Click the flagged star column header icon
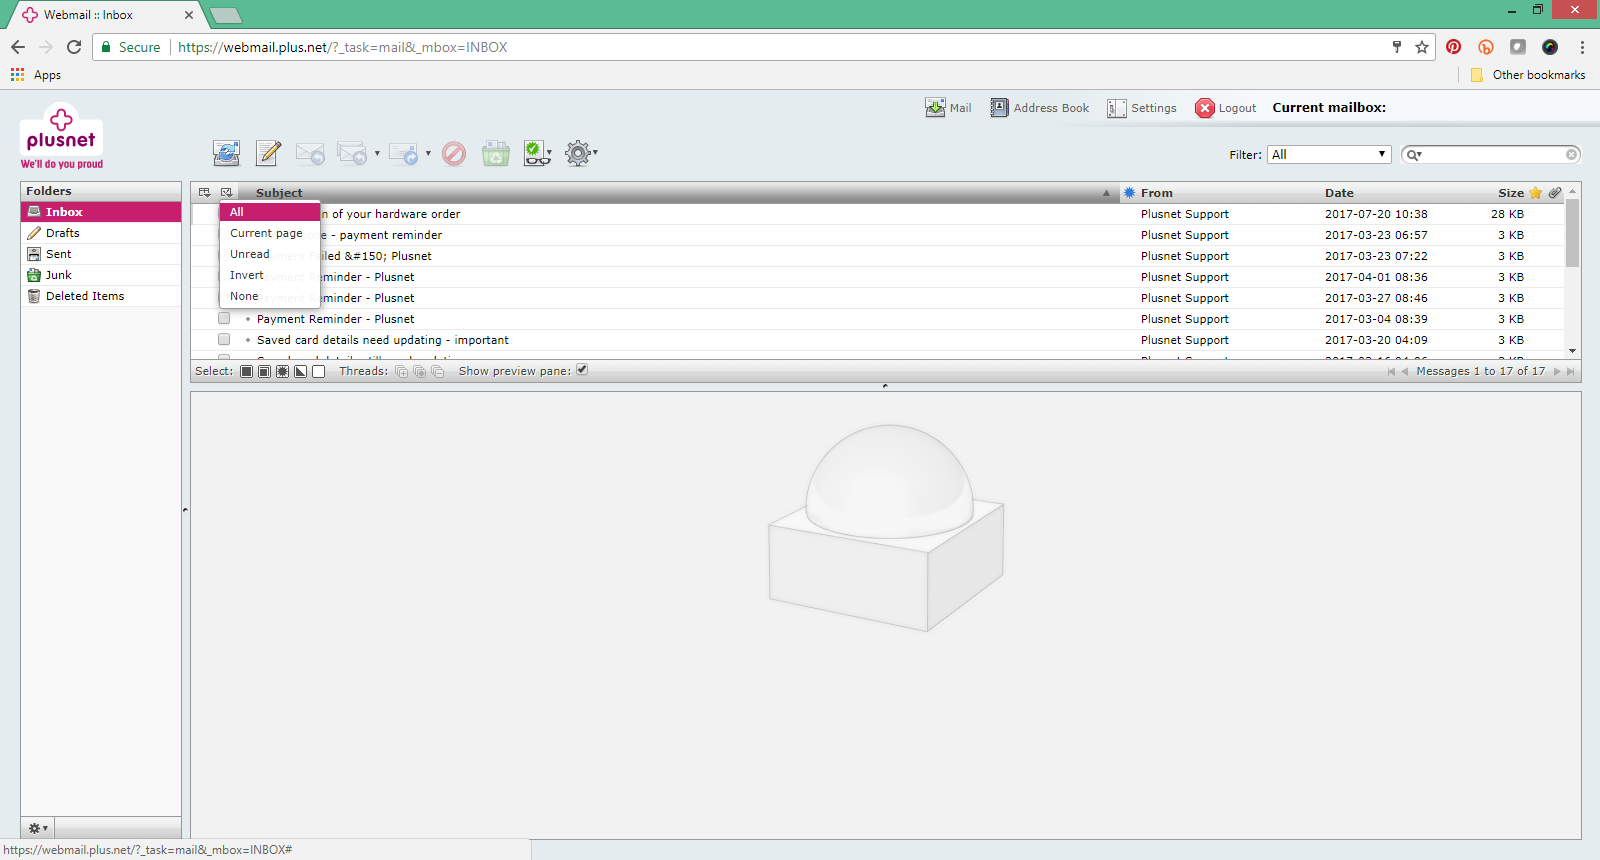The height and width of the screenshot is (860, 1600). point(1535,193)
